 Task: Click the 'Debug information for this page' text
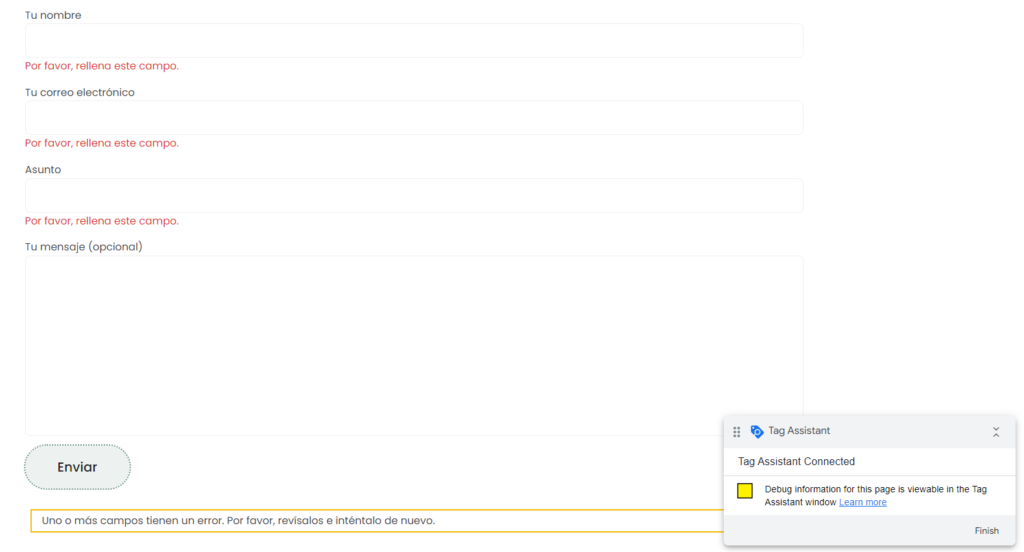(x=875, y=495)
